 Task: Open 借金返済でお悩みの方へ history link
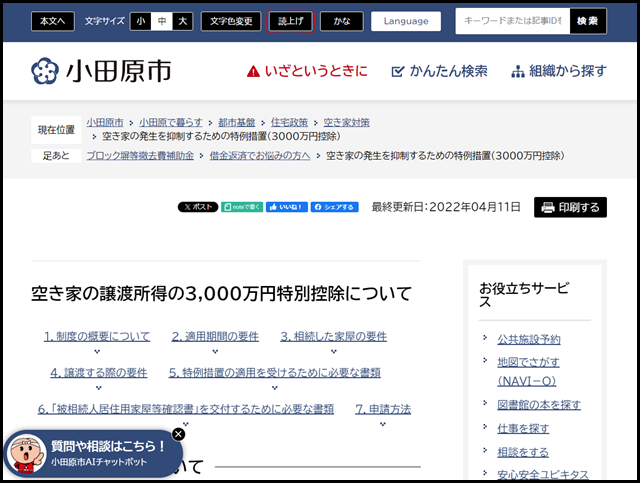260,156
